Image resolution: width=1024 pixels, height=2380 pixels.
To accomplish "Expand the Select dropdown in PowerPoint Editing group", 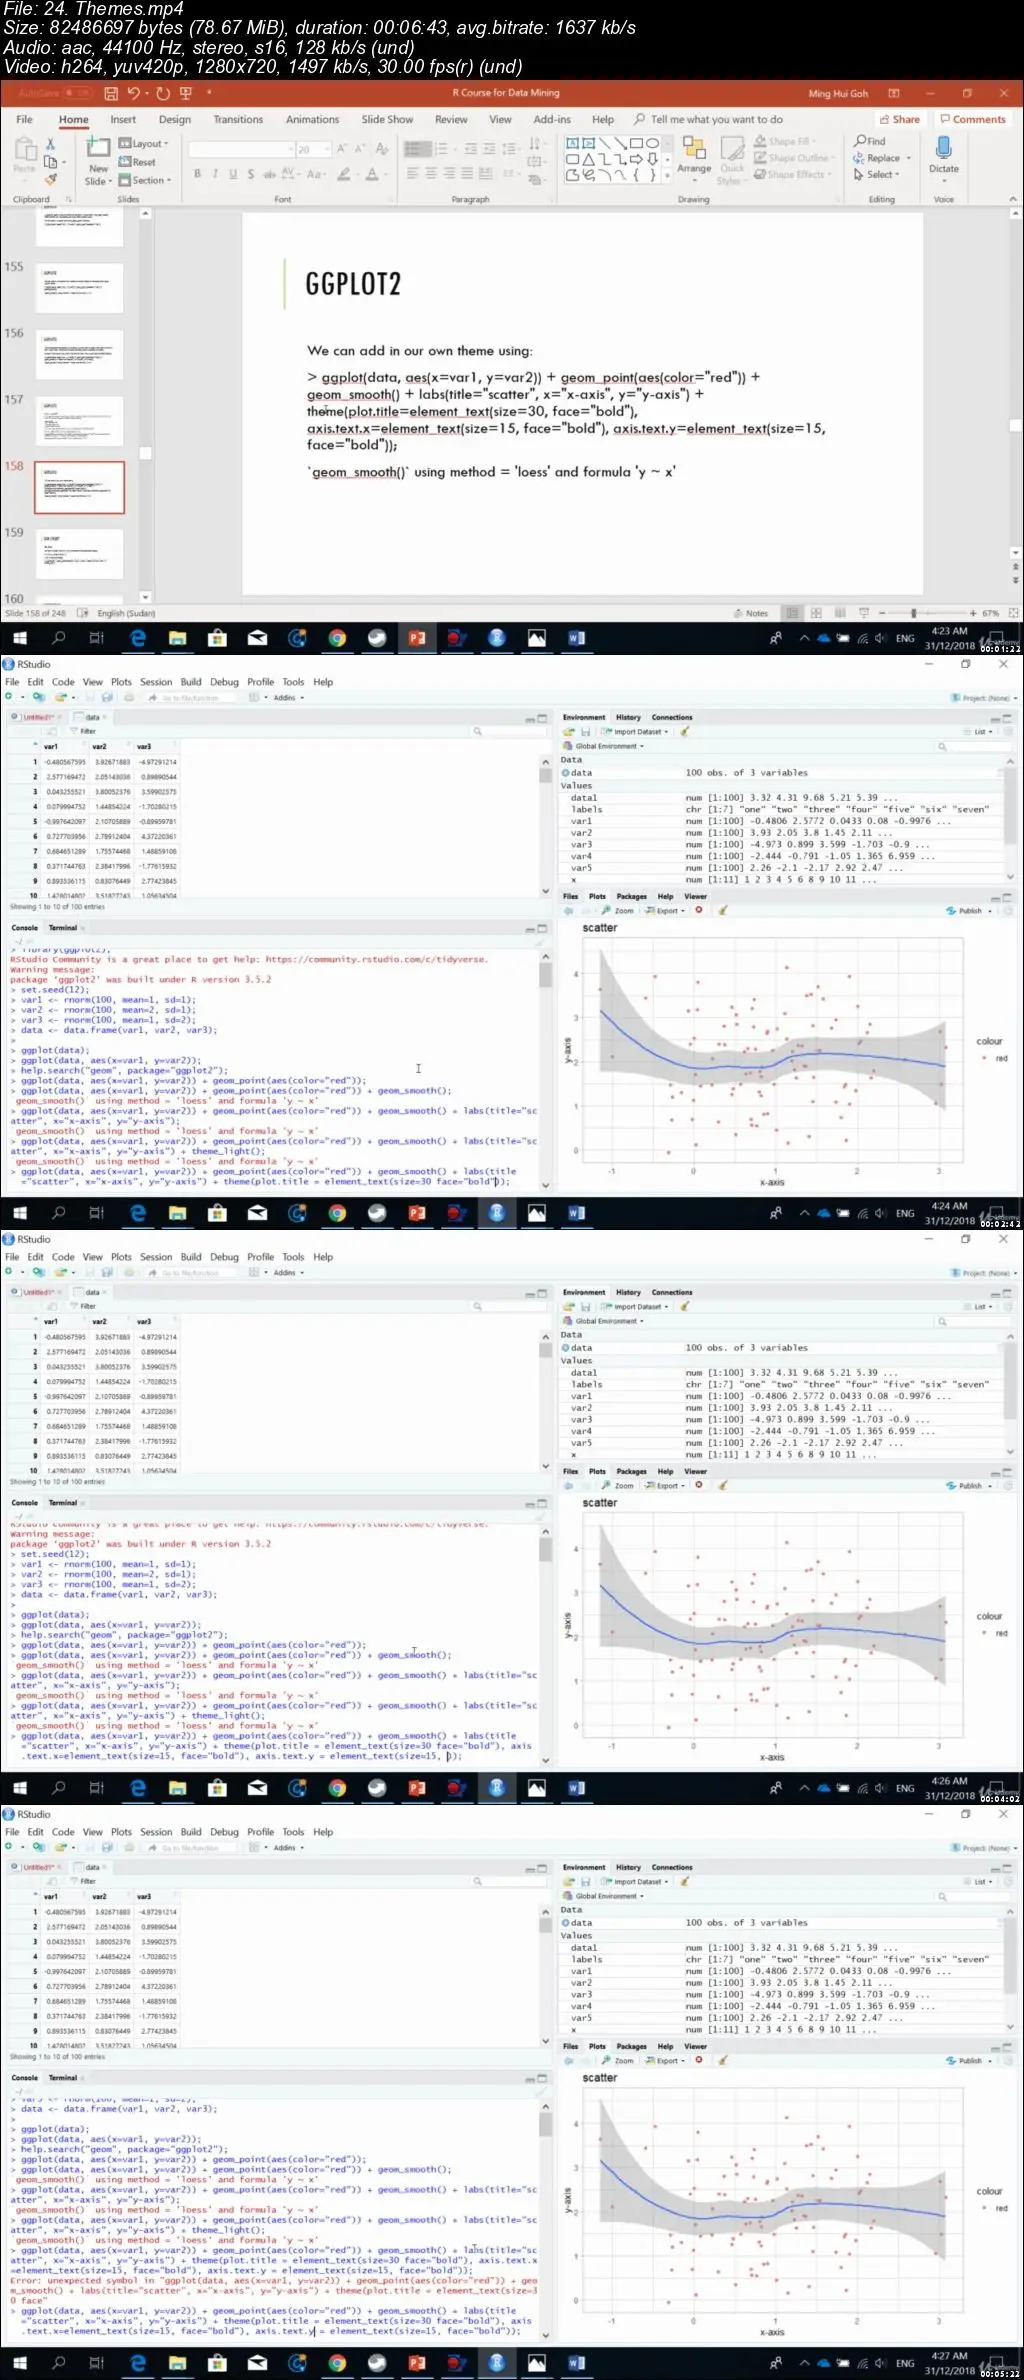I will (x=877, y=174).
